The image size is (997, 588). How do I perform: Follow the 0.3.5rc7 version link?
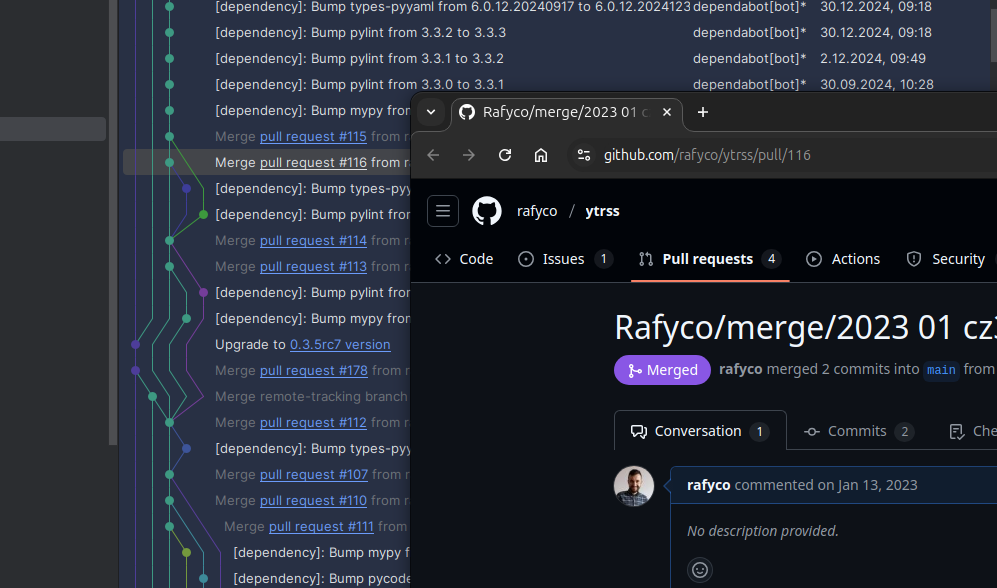click(340, 344)
